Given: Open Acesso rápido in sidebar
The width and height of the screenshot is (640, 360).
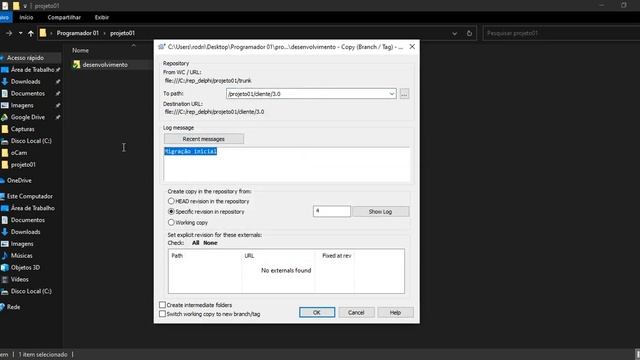Looking at the screenshot, I should pyautogui.click(x=25, y=58).
